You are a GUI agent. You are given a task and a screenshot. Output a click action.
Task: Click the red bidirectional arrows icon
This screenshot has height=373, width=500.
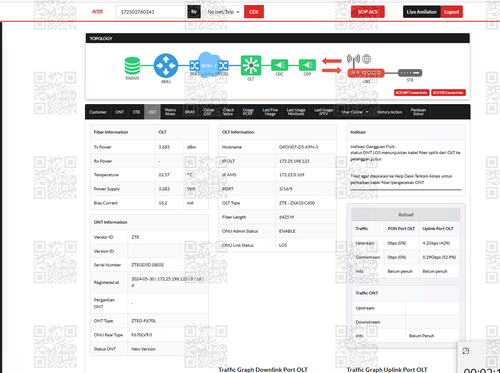coord(332,66)
